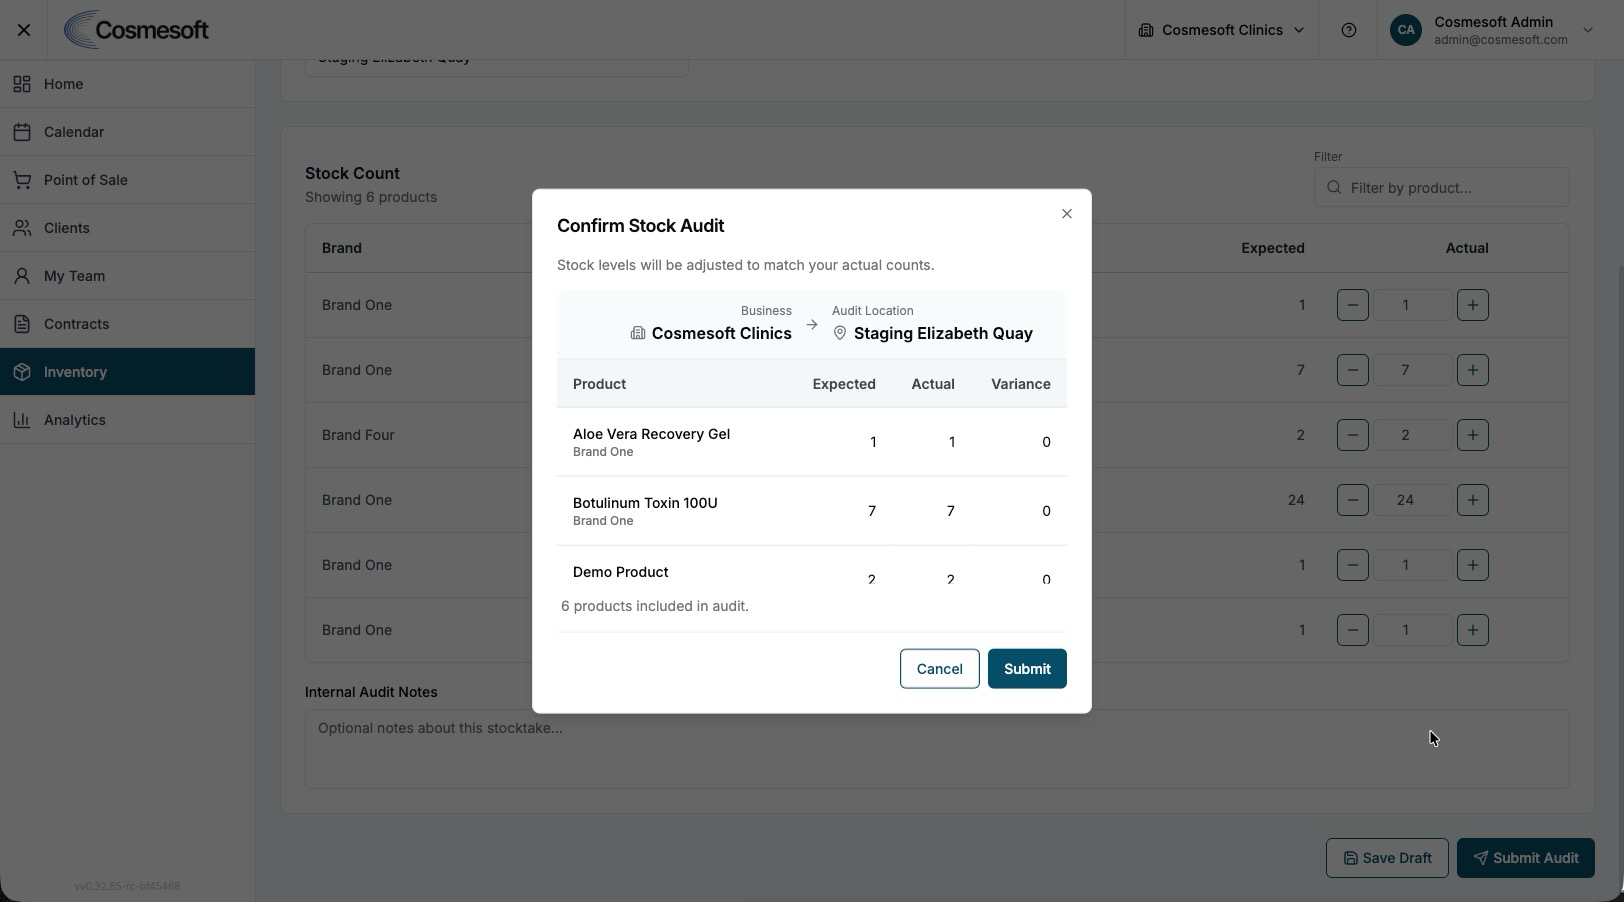This screenshot has height=902, width=1624.
Task: Click the CA user avatar
Action: (x=1405, y=30)
